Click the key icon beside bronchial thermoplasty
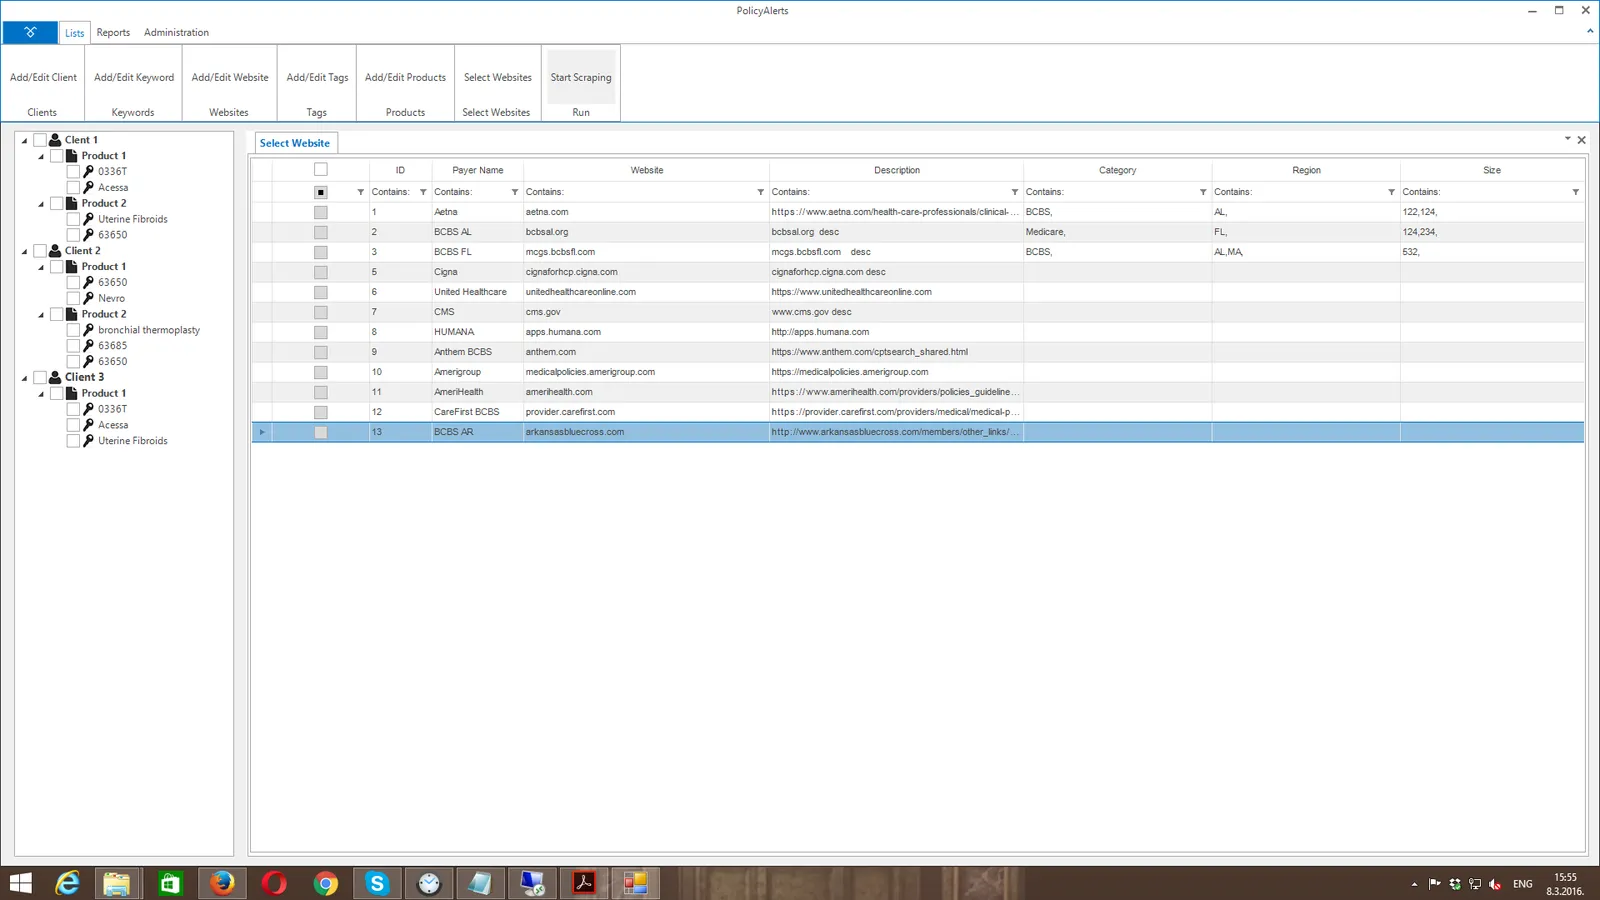 pyautogui.click(x=89, y=330)
